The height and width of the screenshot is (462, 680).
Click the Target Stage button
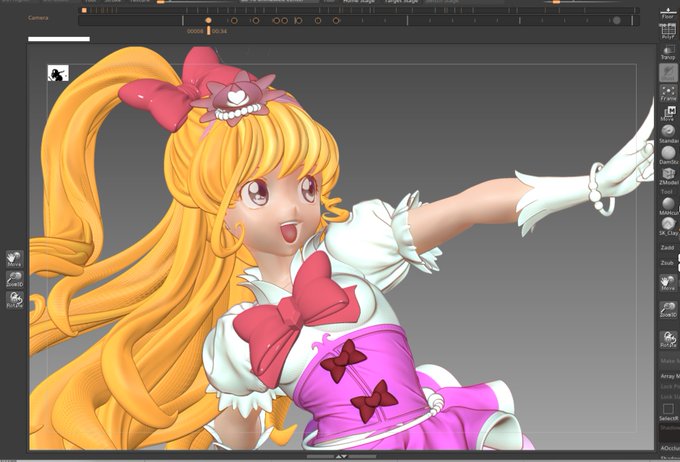pyautogui.click(x=401, y=2)
